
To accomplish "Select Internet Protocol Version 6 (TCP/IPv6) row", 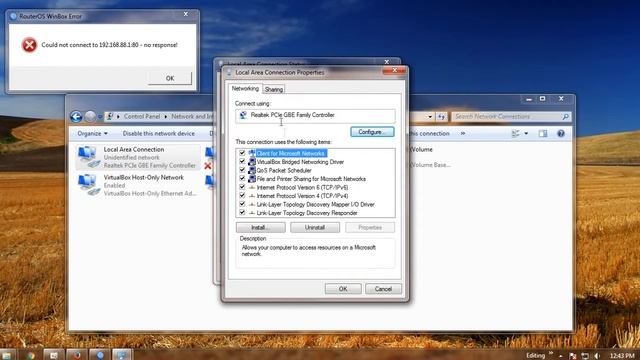I will [302, 187].
